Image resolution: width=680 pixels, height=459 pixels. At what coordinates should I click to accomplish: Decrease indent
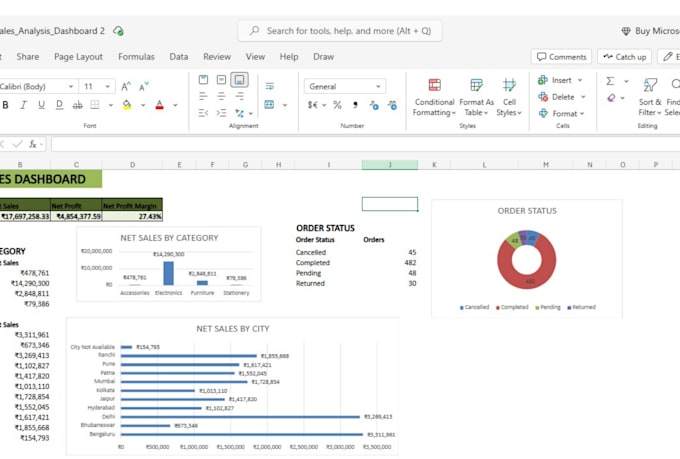point(203,113)
